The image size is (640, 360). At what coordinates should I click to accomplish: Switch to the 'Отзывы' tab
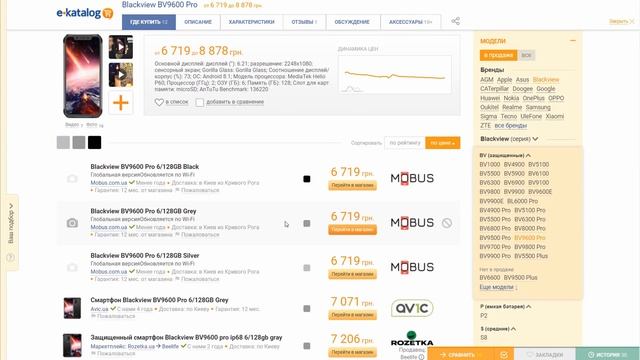click(304, 22)
